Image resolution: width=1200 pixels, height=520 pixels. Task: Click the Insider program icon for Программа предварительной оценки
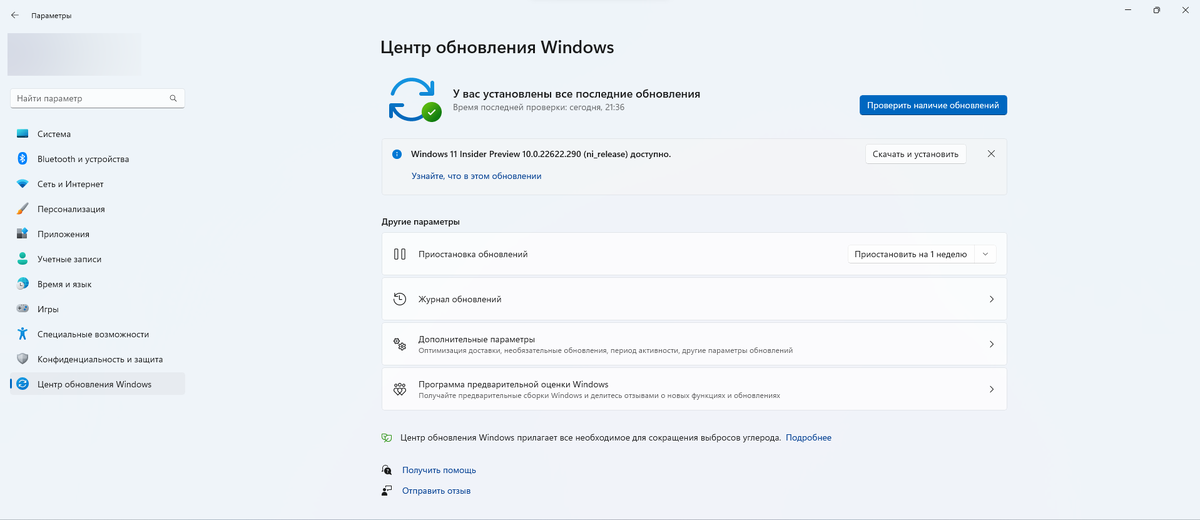[x=399, y=389]
